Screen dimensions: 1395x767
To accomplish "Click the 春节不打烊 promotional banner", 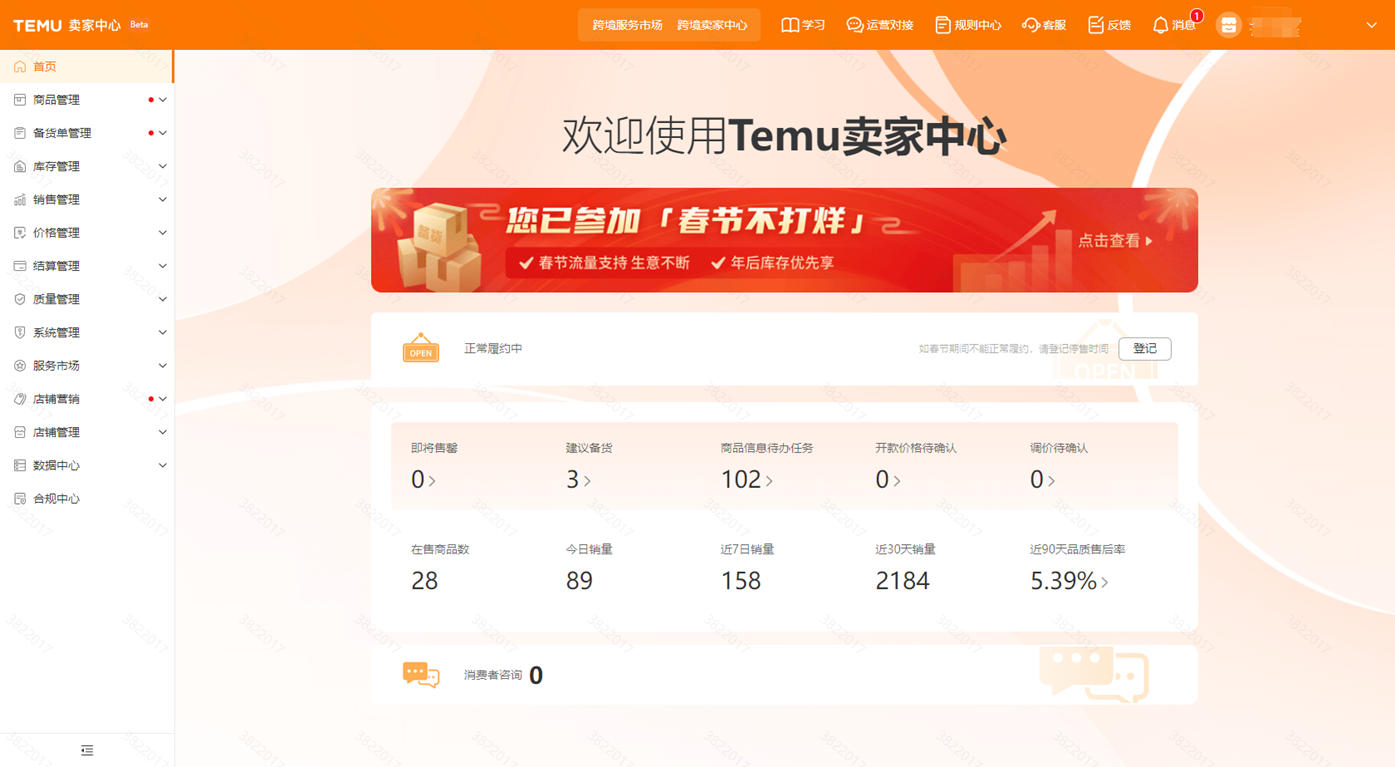I will pyautogui.click(x=784, y=240).
